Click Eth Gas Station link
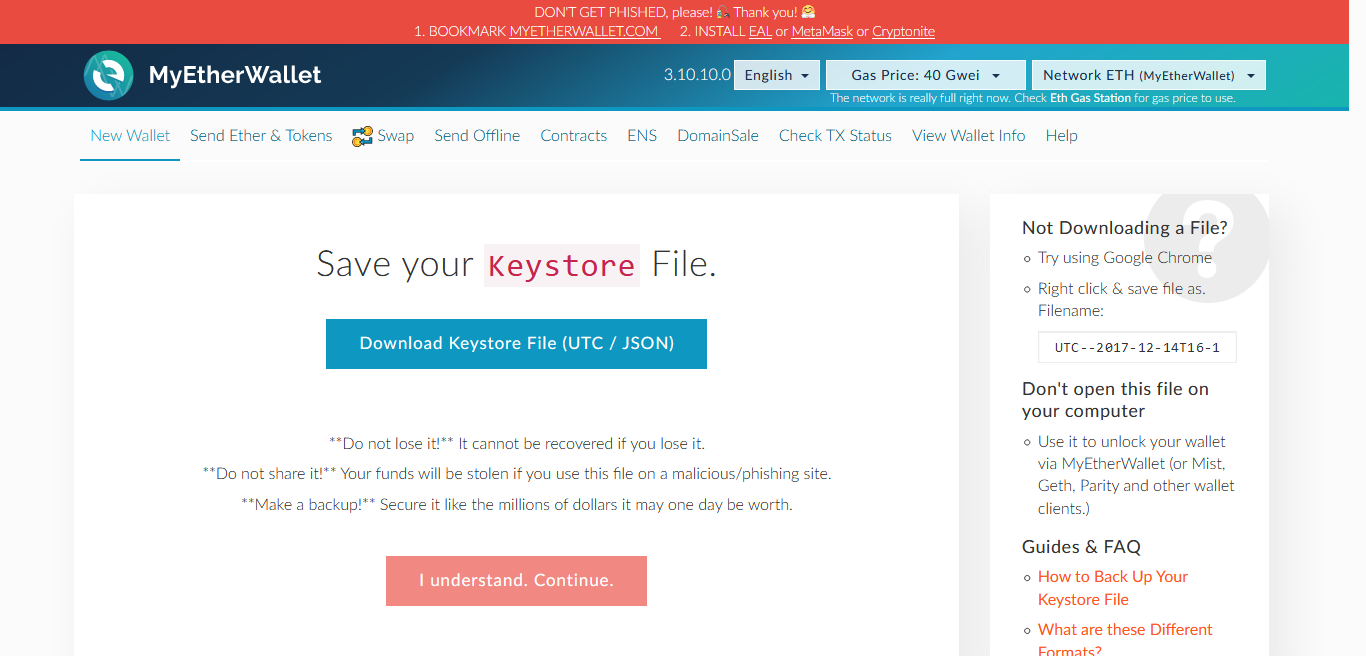 click(1091, 98)
